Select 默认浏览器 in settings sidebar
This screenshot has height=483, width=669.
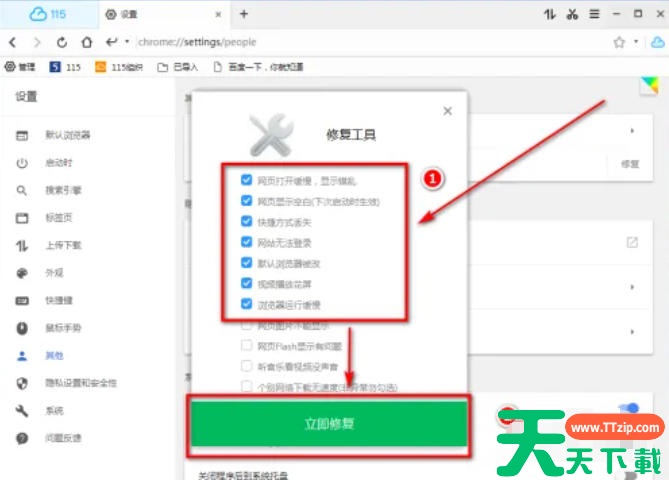[x=68, y=135]
